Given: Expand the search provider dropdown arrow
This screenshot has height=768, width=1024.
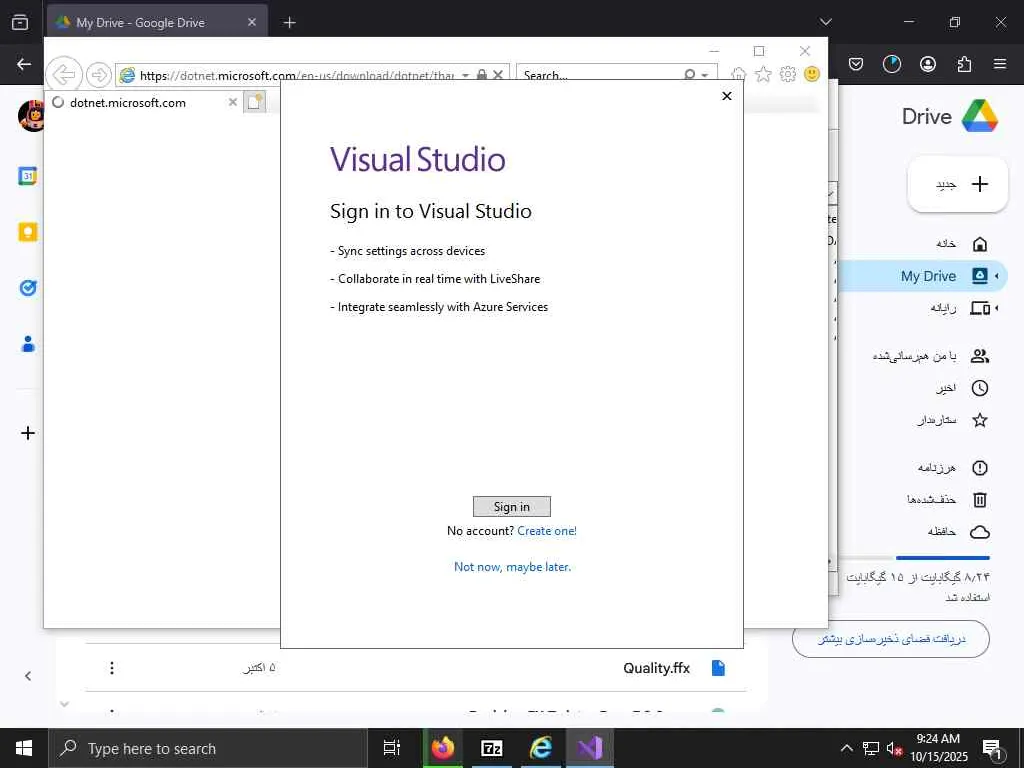Looking at the screenshot, I should (x=705, y=75).
